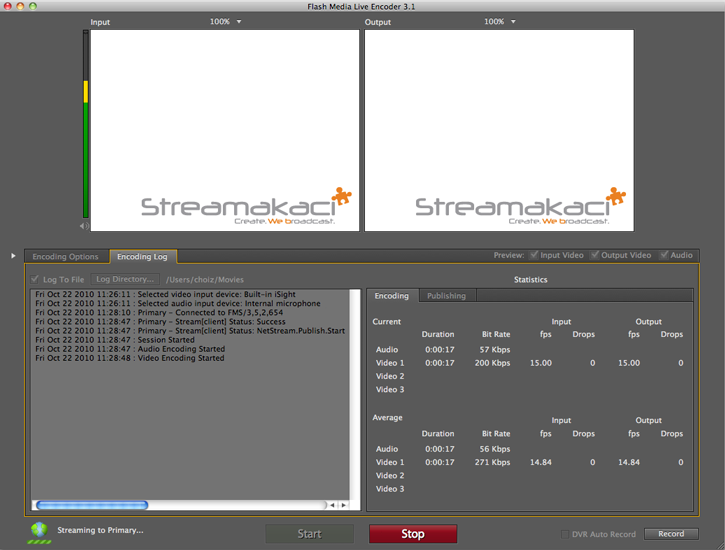Click the speaker icon below the audio meter

(x=84, y=226)
